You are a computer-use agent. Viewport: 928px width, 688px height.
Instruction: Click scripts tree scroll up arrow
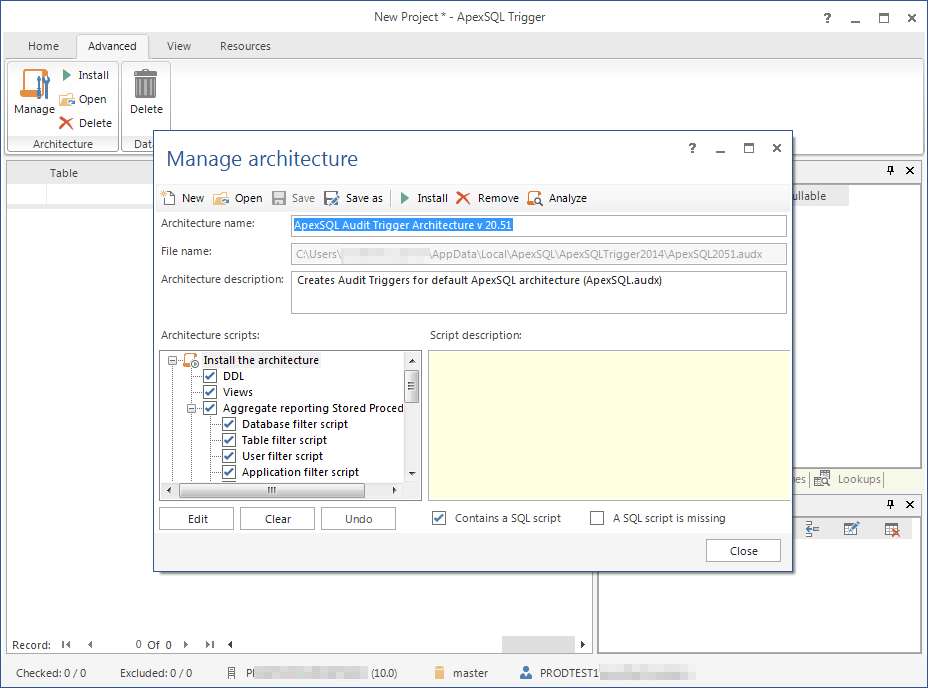tap(412, 361)
